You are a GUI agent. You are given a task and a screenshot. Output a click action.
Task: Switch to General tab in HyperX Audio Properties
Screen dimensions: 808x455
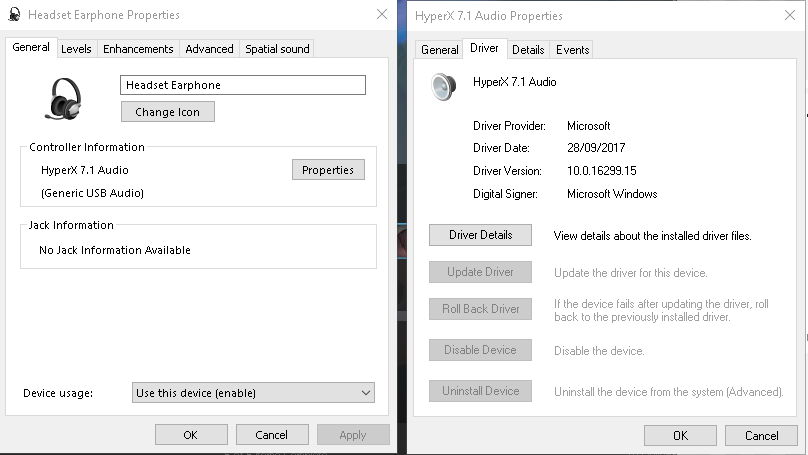coord(440,50)
